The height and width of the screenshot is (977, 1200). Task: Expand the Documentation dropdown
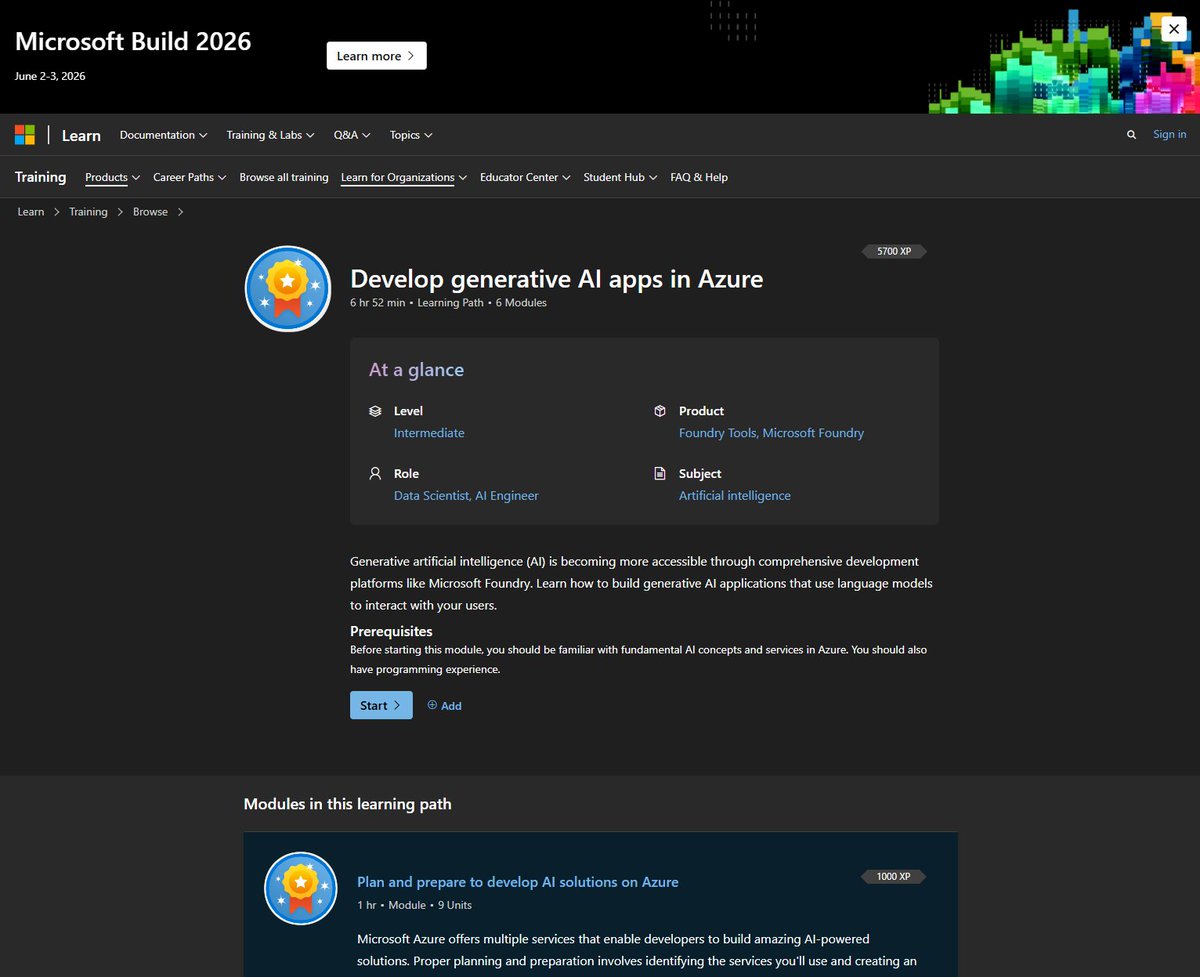(164, 135)
